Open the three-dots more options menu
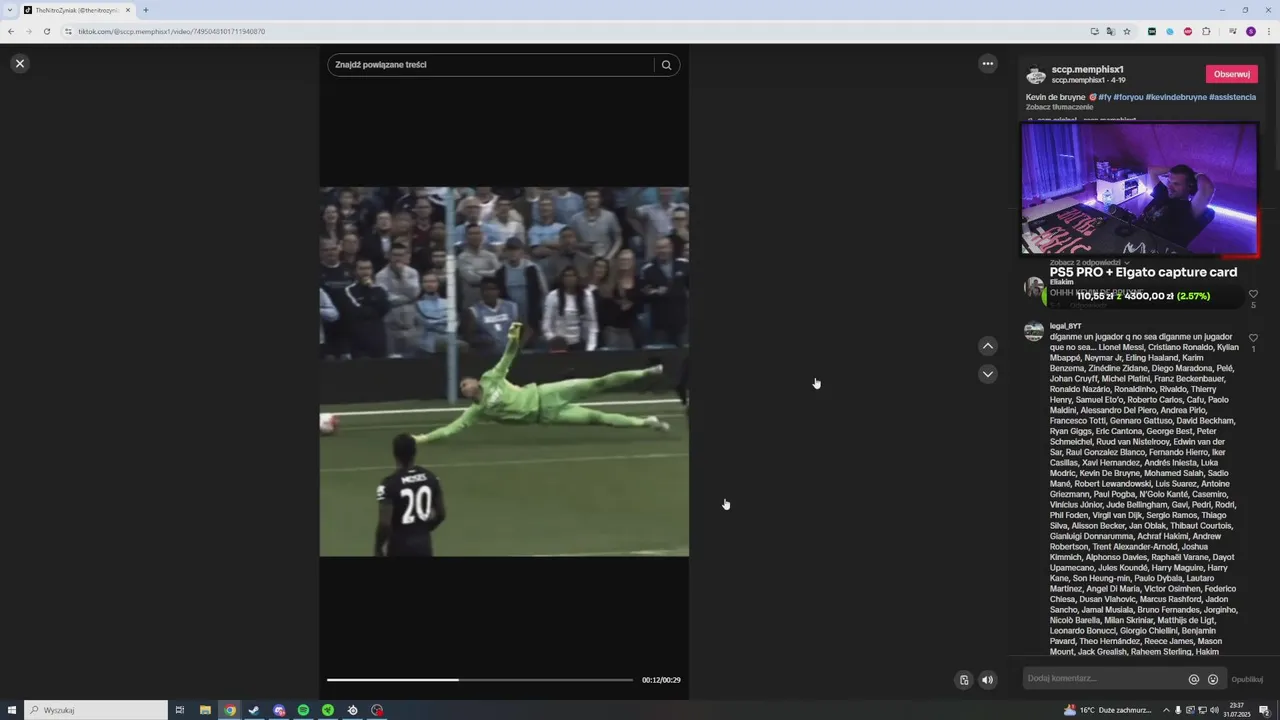Screen dimensions: 1280x720 tap(988, 64)
